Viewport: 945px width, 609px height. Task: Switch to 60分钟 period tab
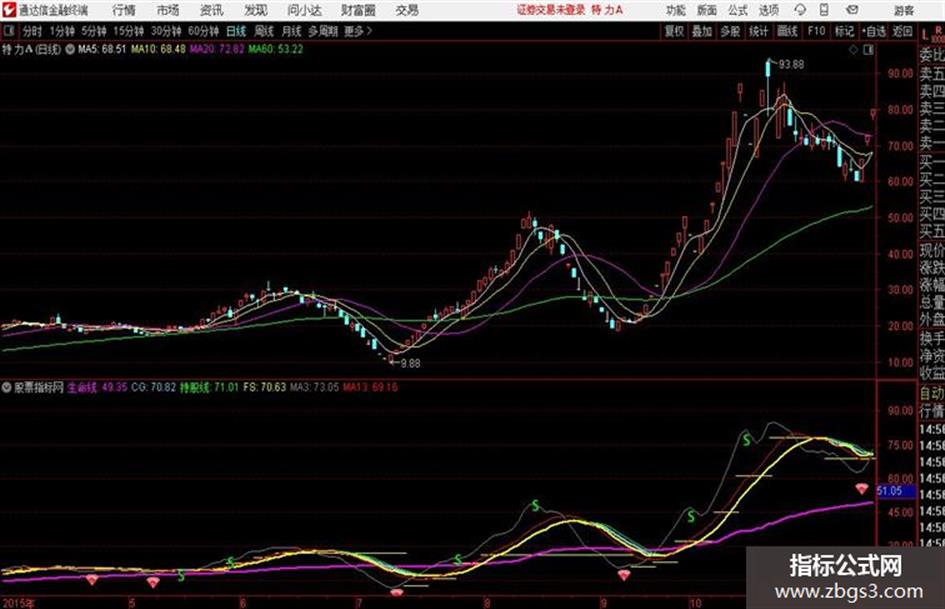[x=204, y=31]
